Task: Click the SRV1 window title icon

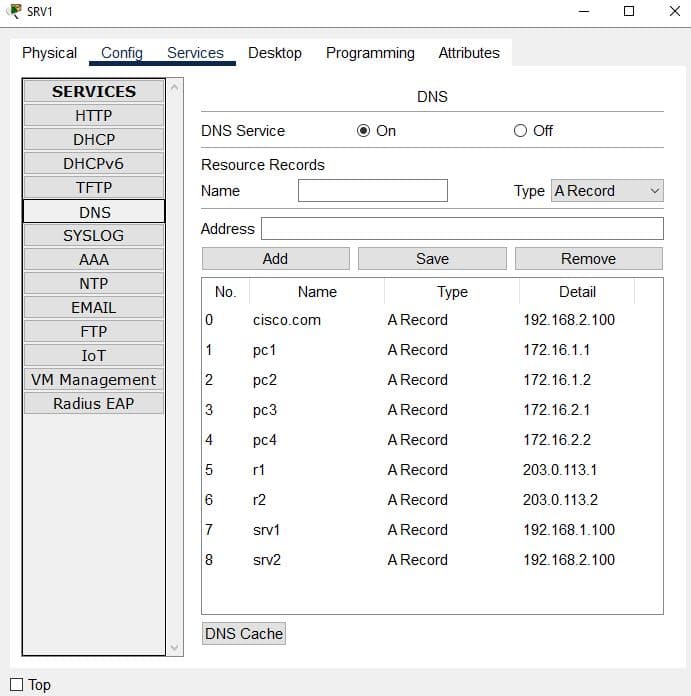Action: 14,11
